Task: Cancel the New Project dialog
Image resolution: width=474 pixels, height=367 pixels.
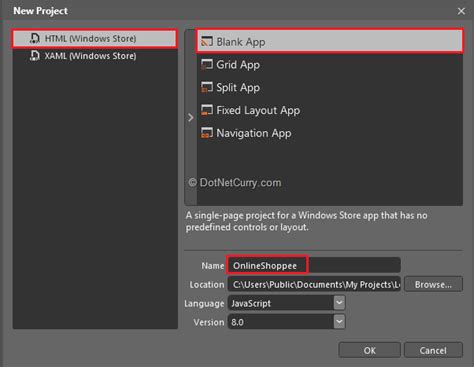Action: 433,350
